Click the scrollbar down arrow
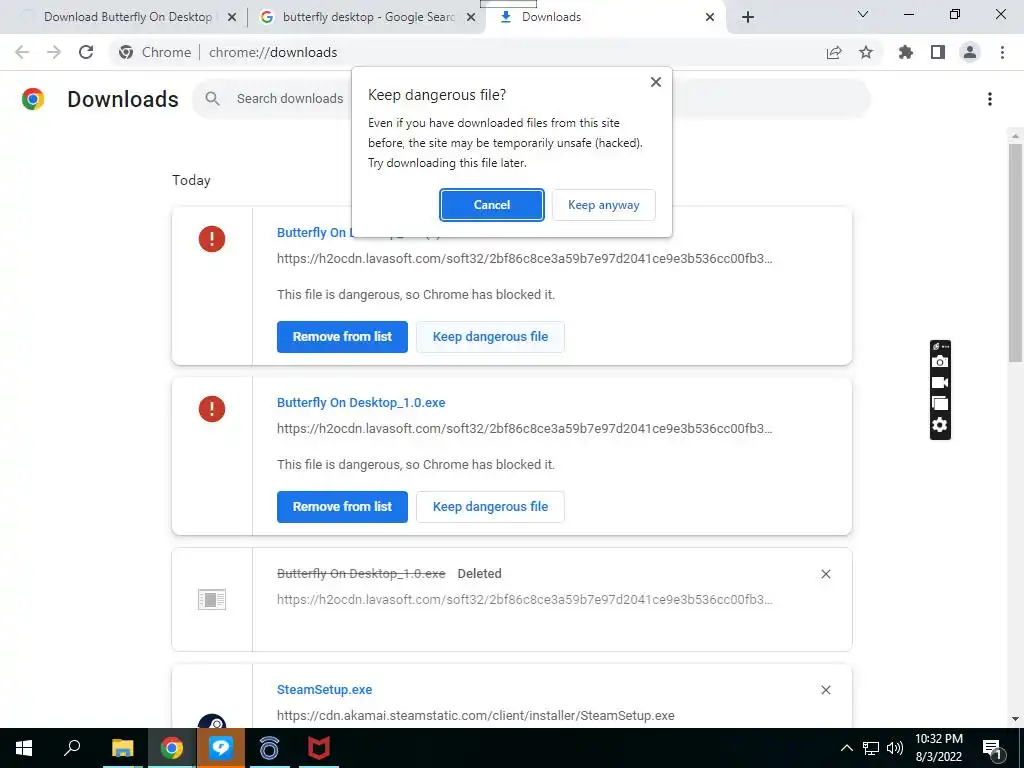This screenshot has width=1024, height=768. (1015, 720)
